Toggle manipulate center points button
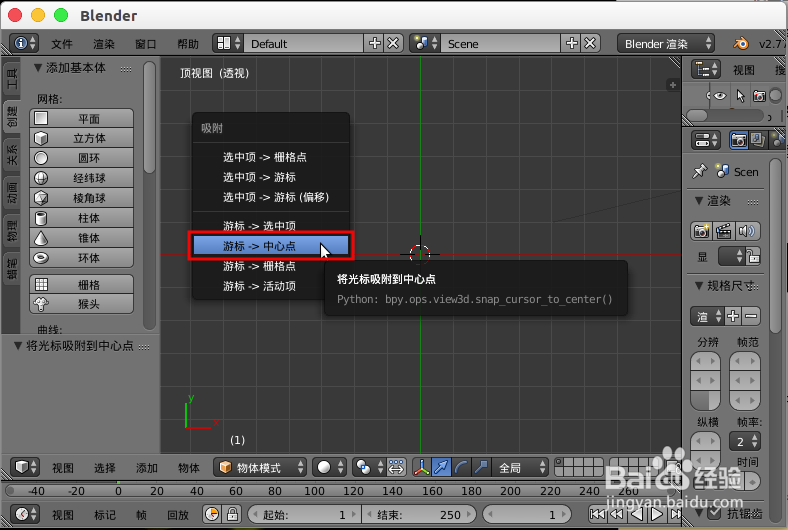Viewport: 788px width, 530px height. click(396, 467)
